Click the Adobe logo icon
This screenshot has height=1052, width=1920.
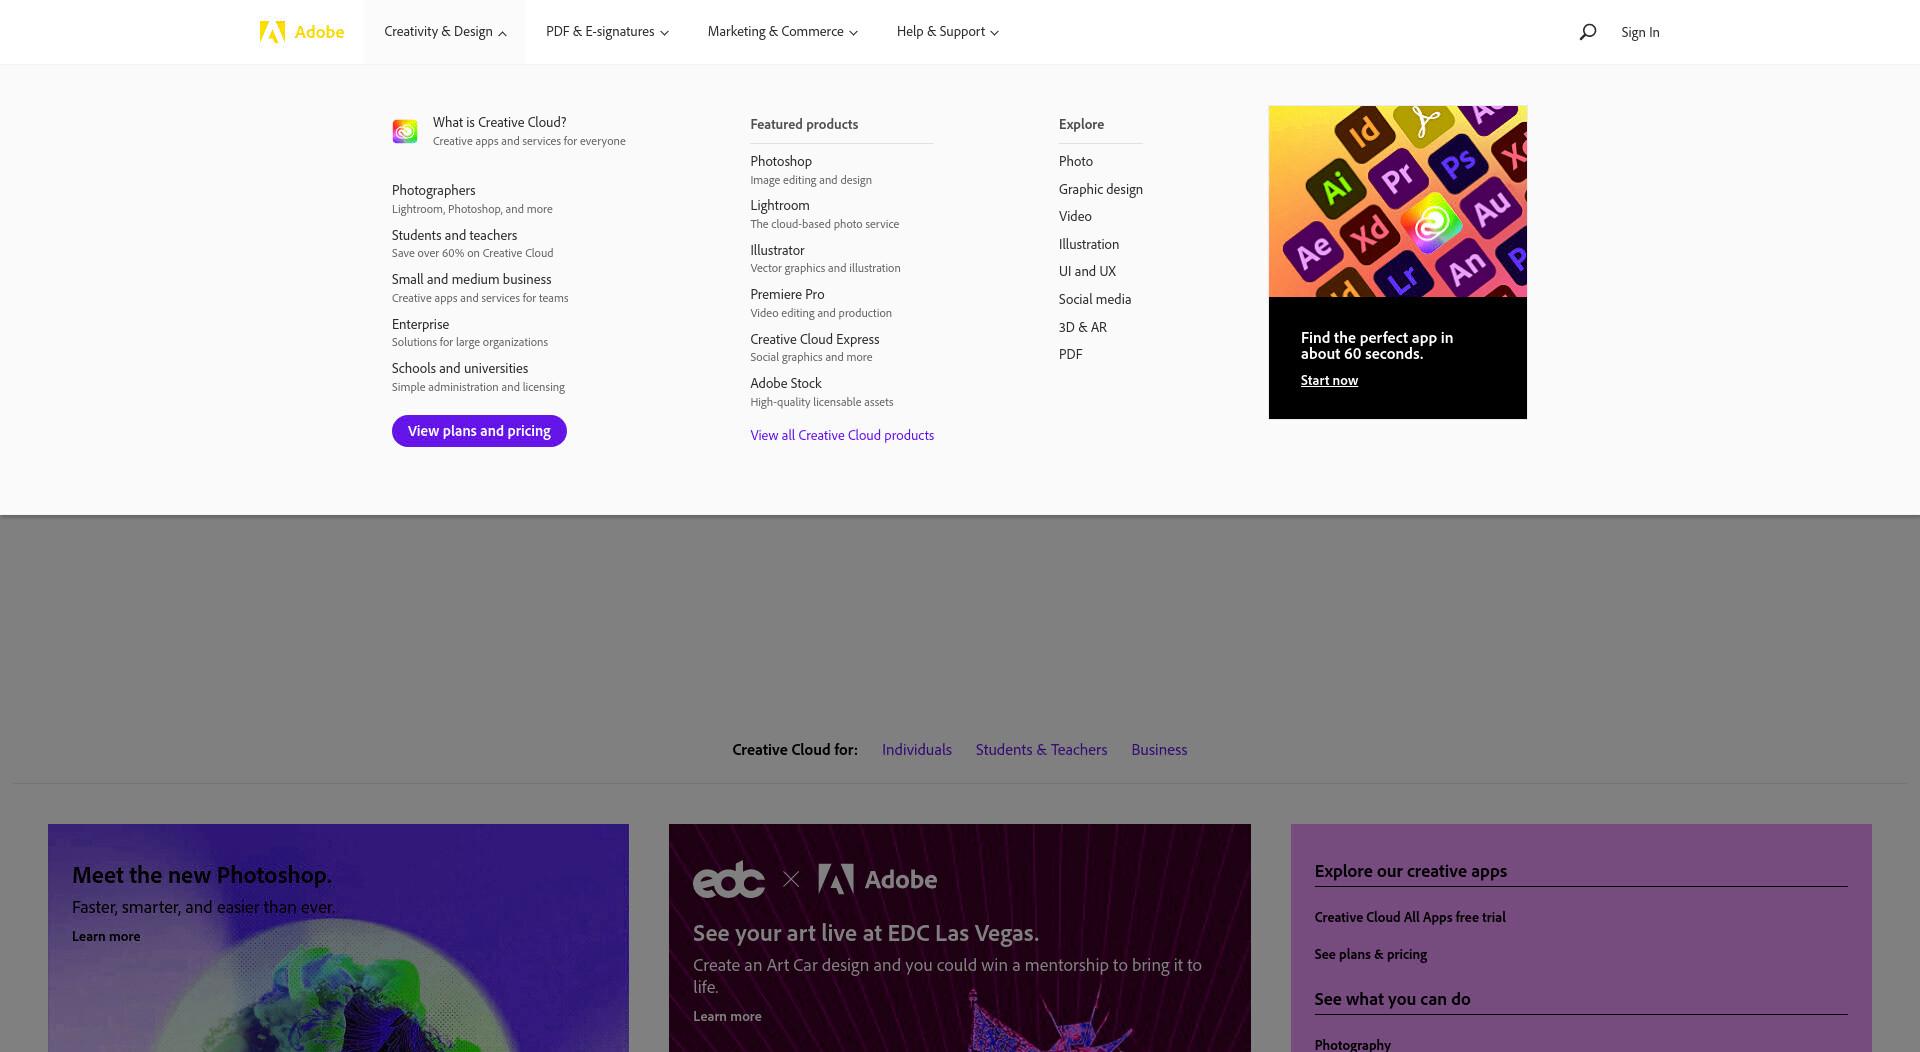[272, 32]
